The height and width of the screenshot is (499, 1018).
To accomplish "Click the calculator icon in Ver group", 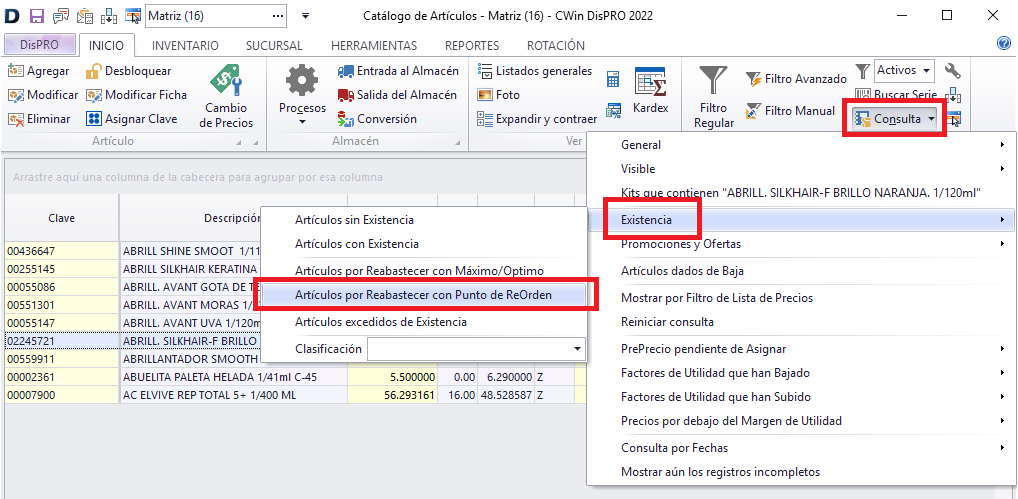I will [x=613, y=79].
